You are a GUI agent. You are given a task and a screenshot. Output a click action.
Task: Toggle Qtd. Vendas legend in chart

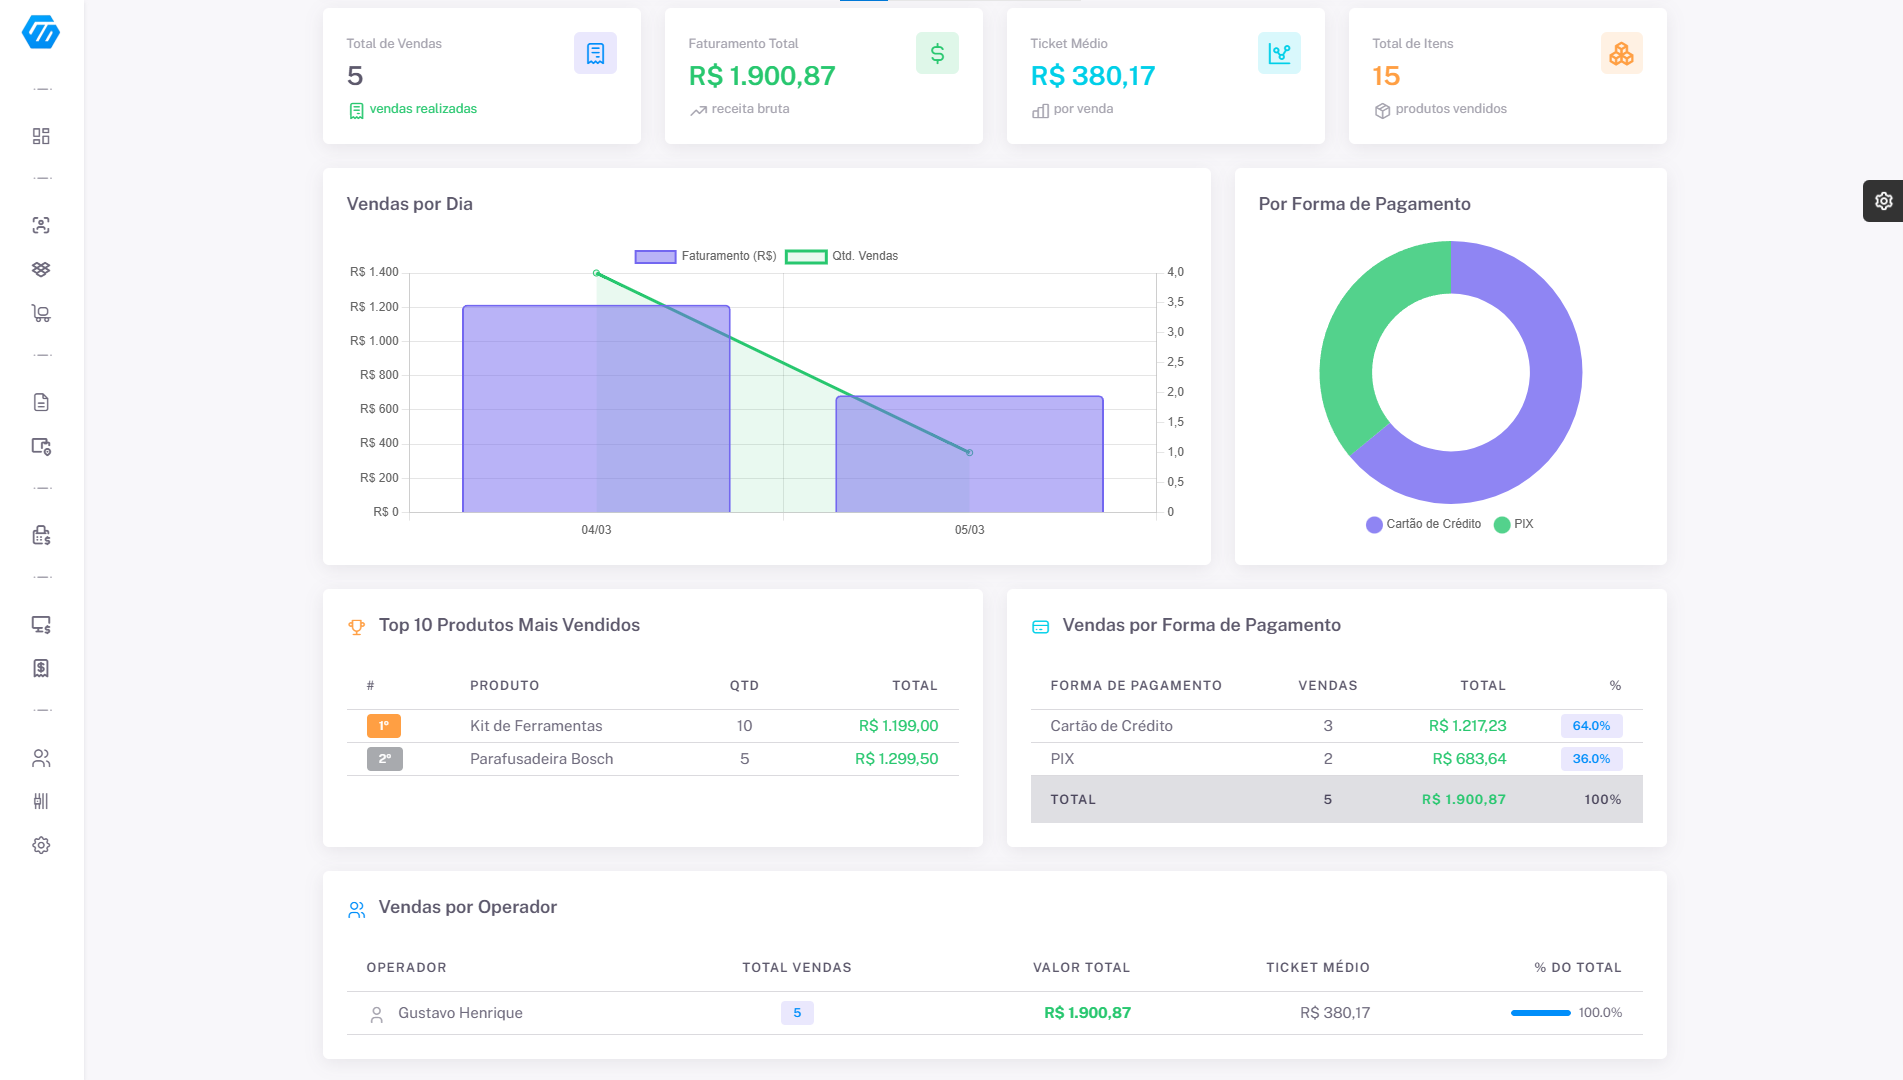pos(842,256)
